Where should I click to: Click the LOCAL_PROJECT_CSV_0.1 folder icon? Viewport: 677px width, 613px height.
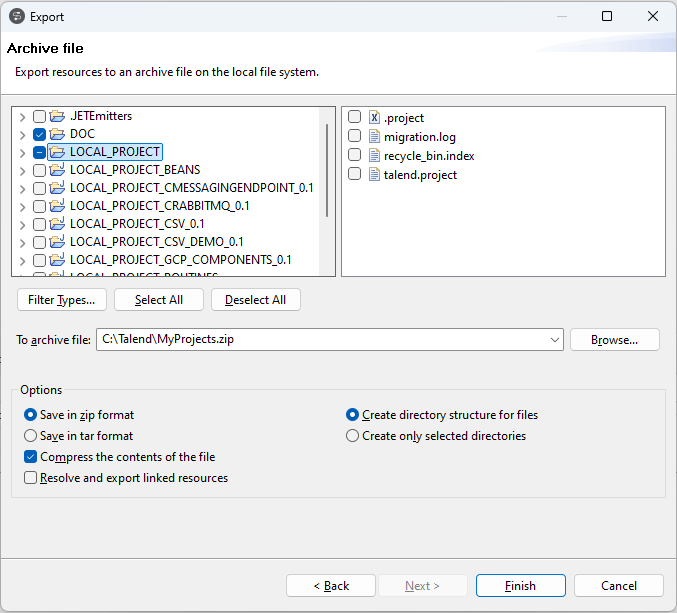[57, 224]
